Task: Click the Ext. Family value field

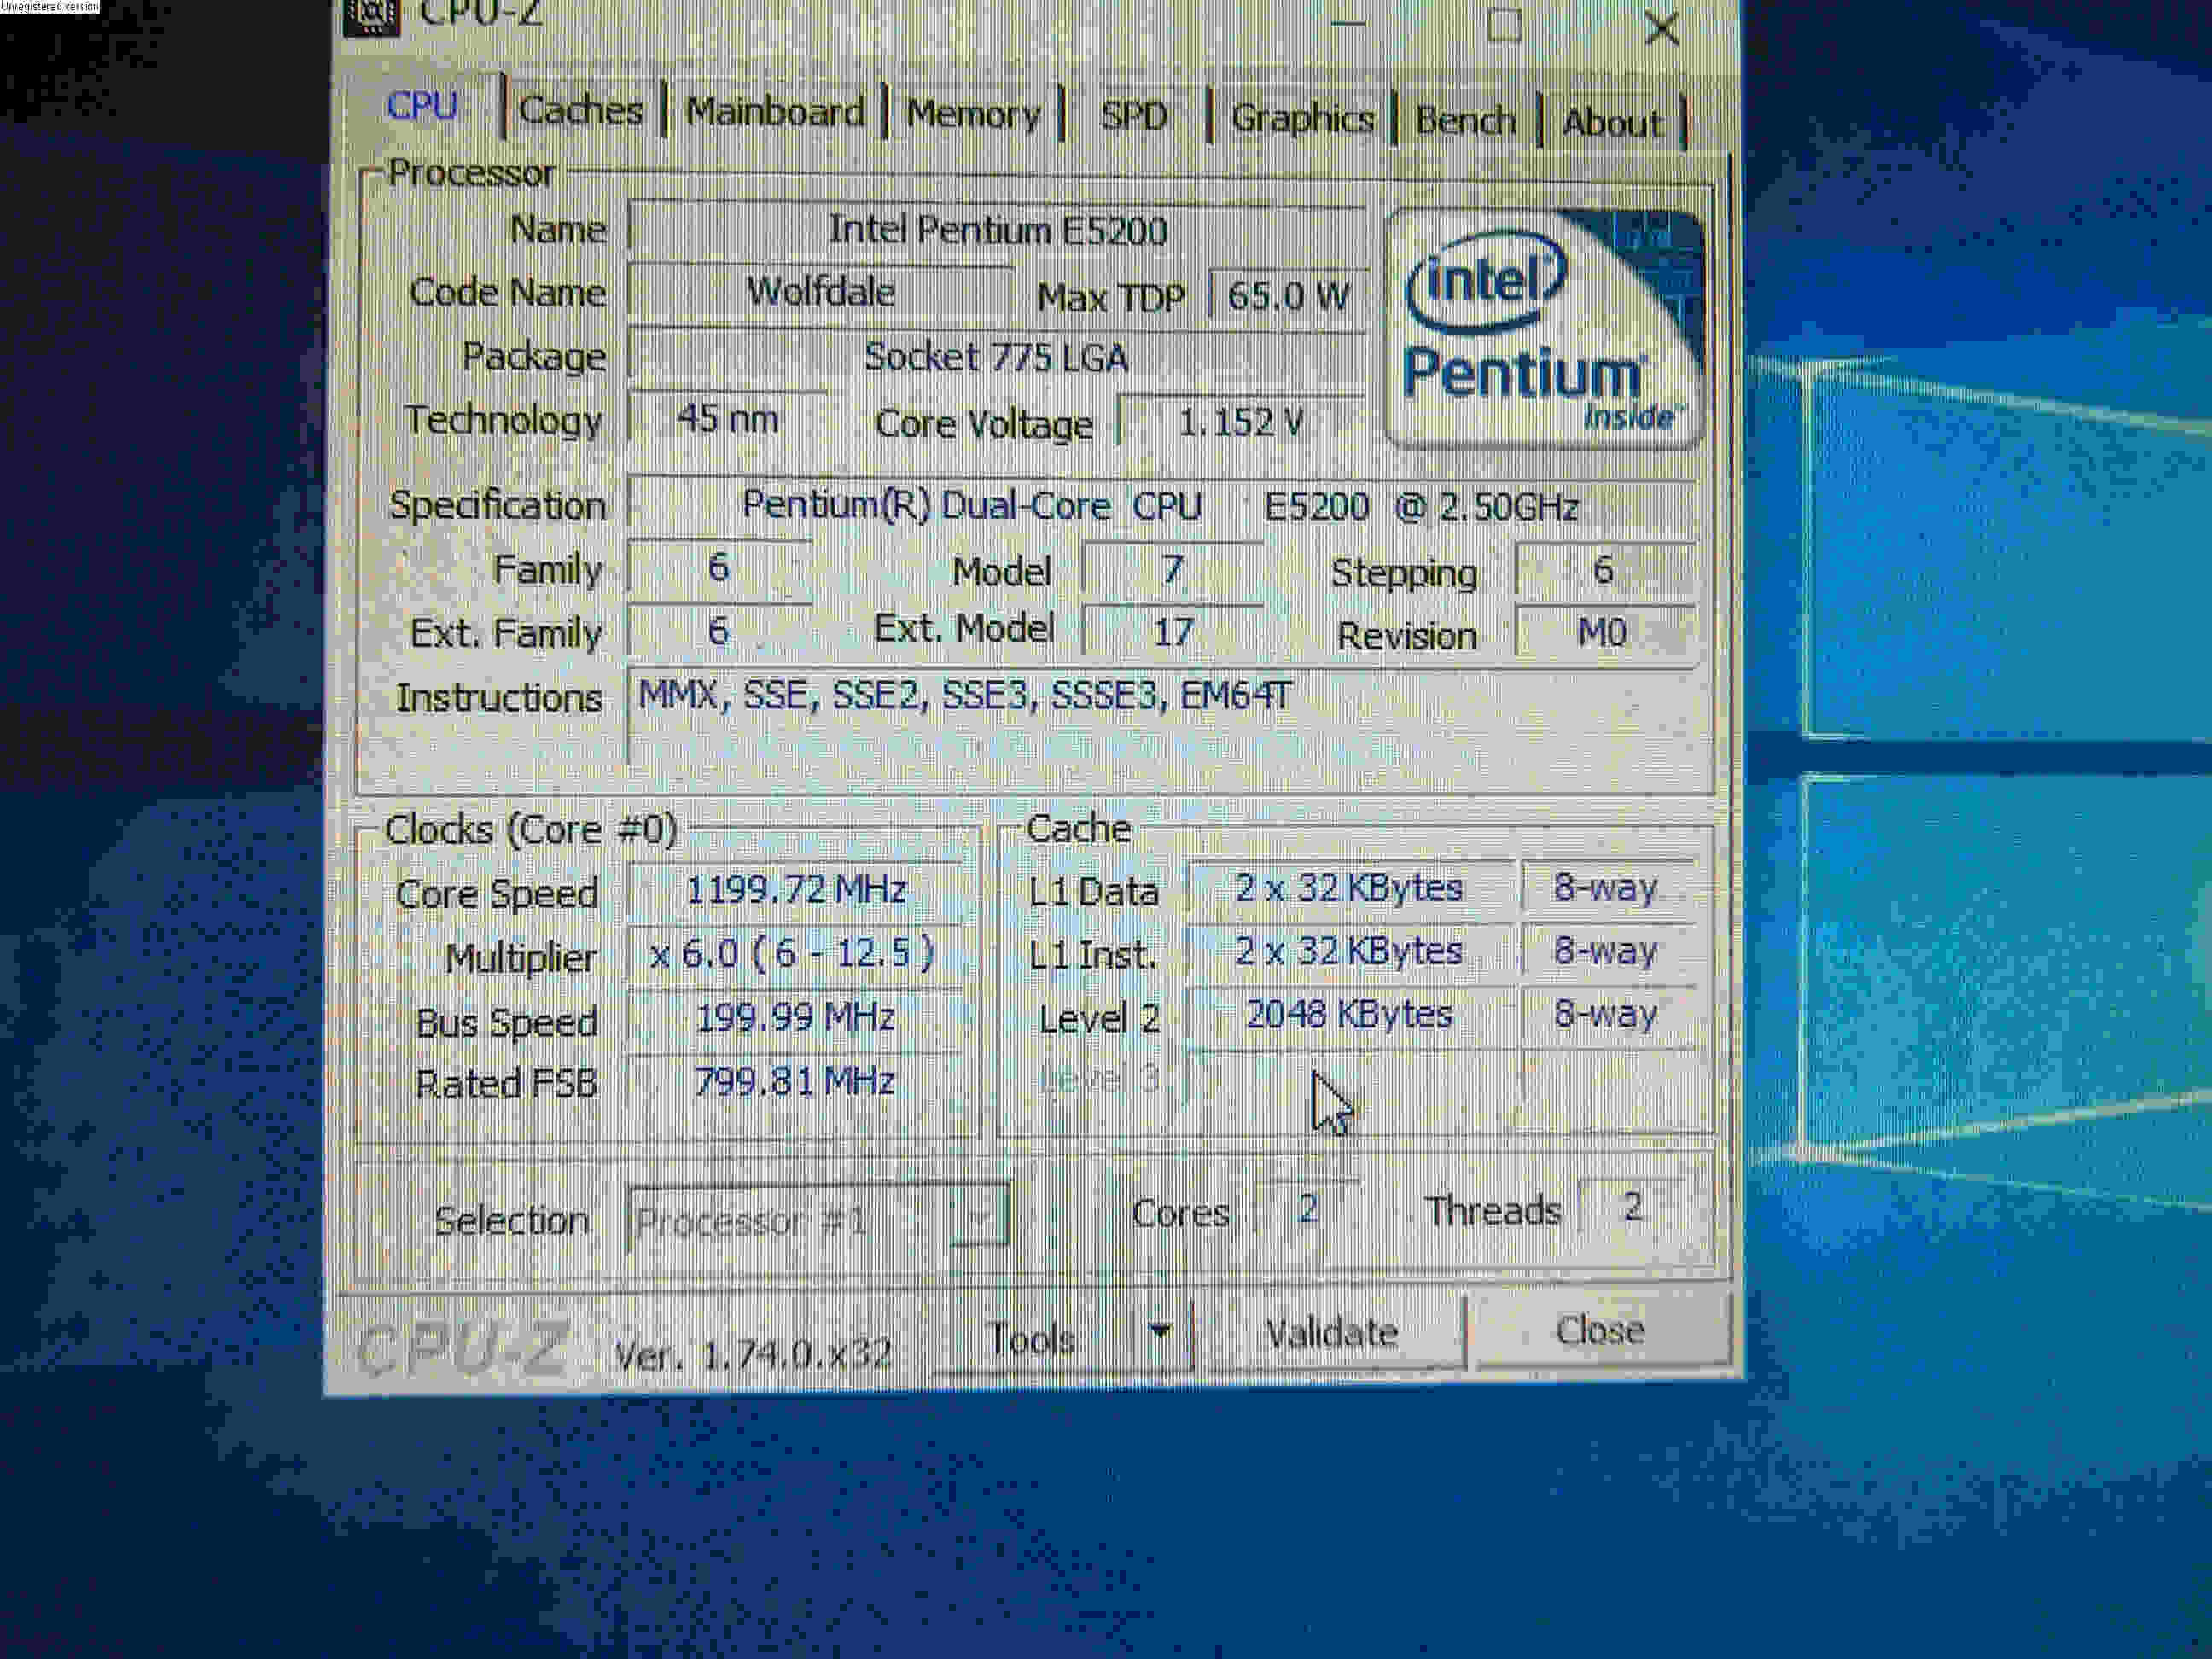Action: pyautogui.click(x=720, y=632)
